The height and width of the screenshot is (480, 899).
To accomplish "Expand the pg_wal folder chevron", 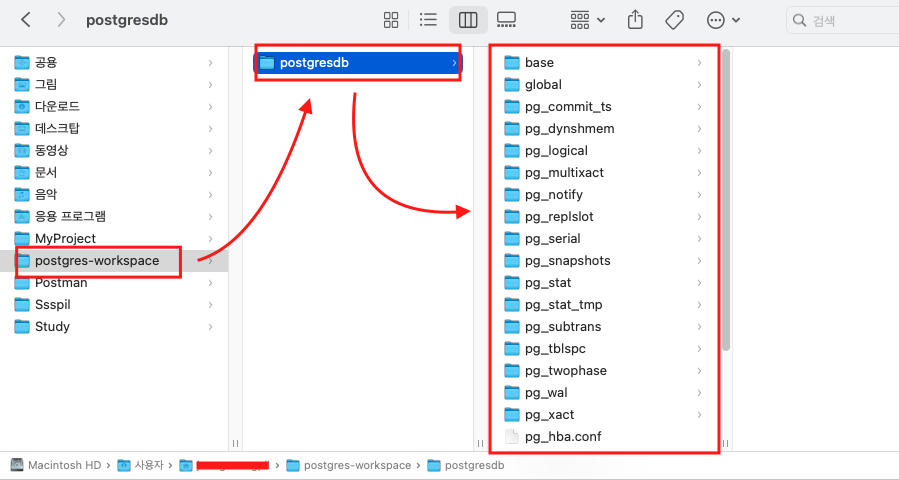I will 699,393.
